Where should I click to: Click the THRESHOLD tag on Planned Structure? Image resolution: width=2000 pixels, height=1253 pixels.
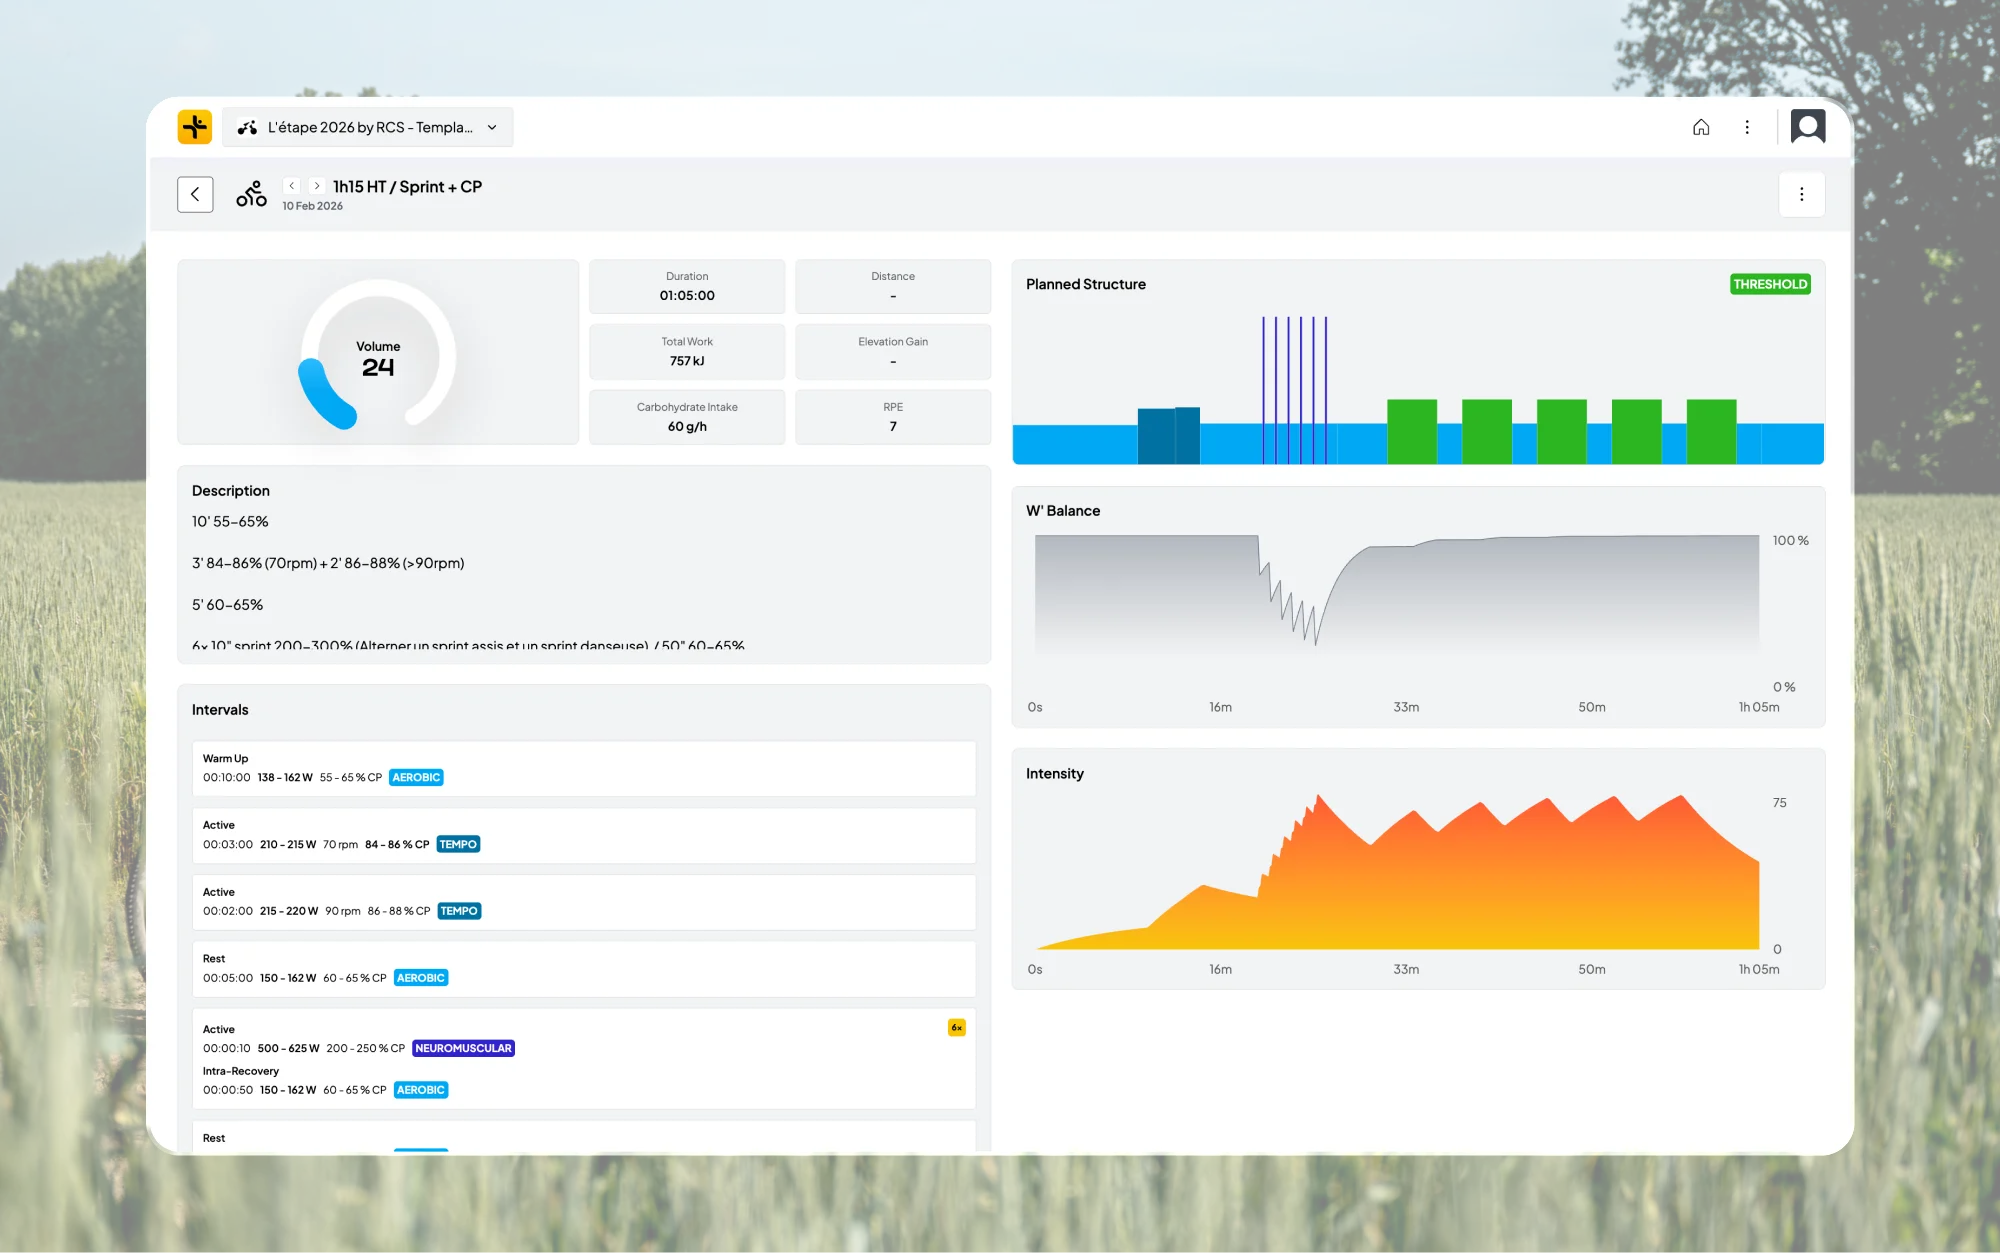click(1769, 284)
